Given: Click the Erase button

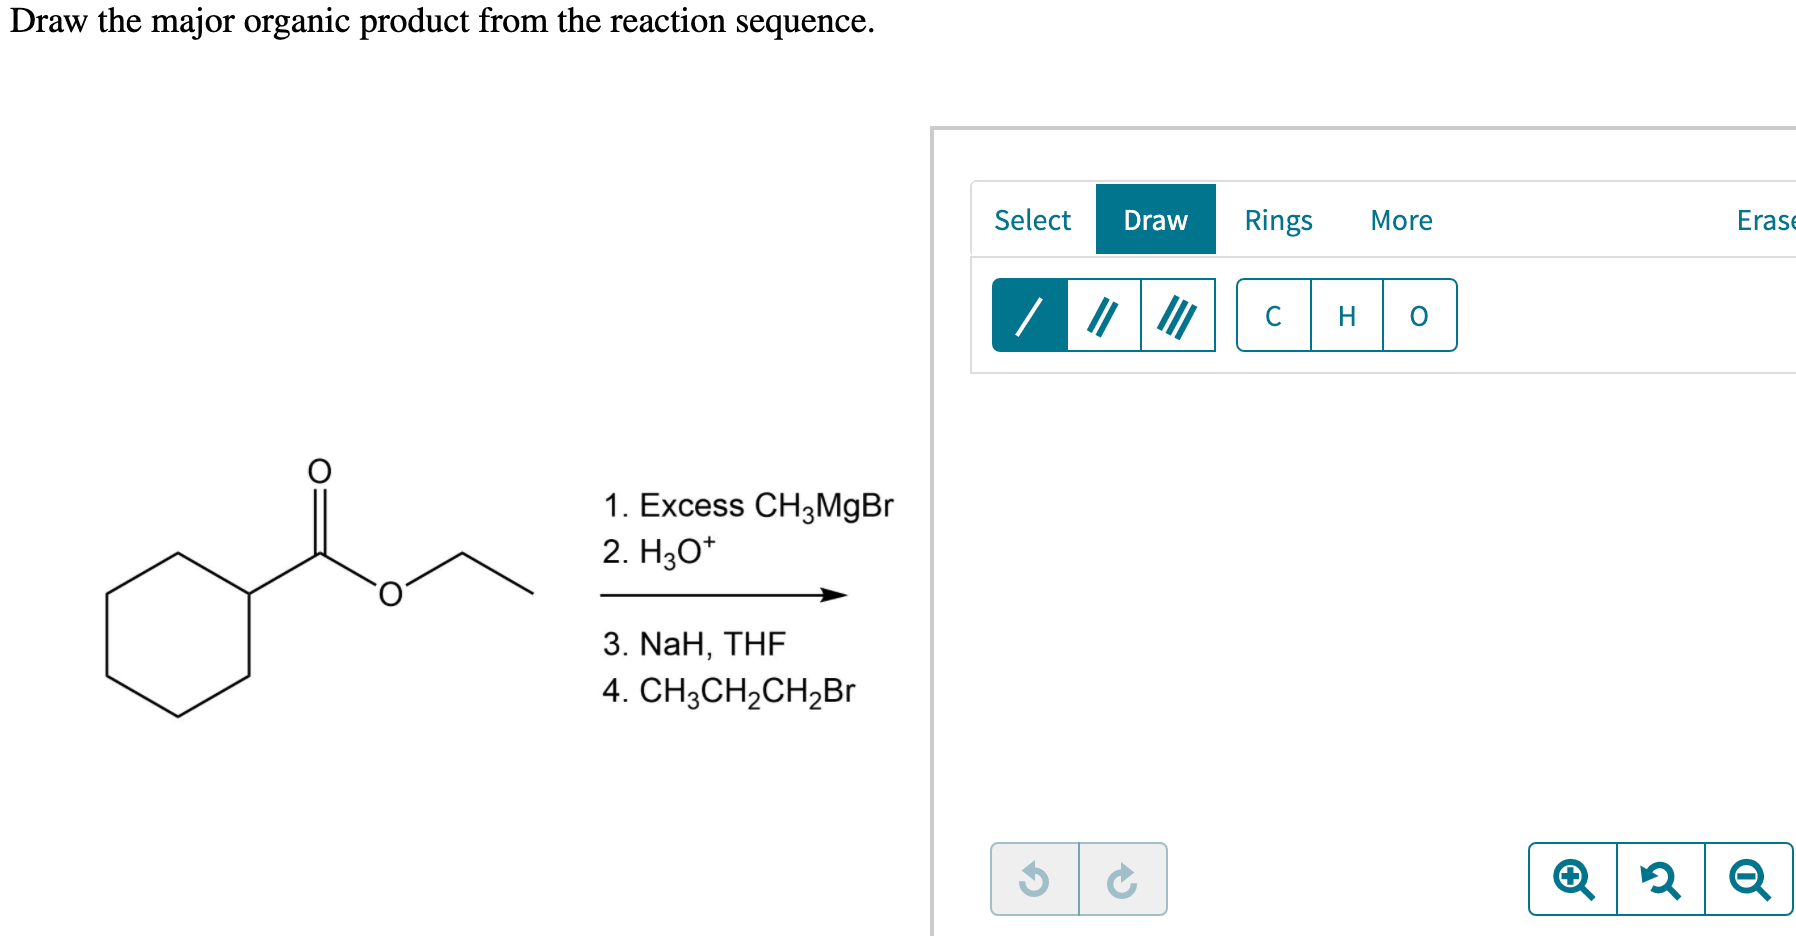Looking at the screenshot, I should point(1766,220).
